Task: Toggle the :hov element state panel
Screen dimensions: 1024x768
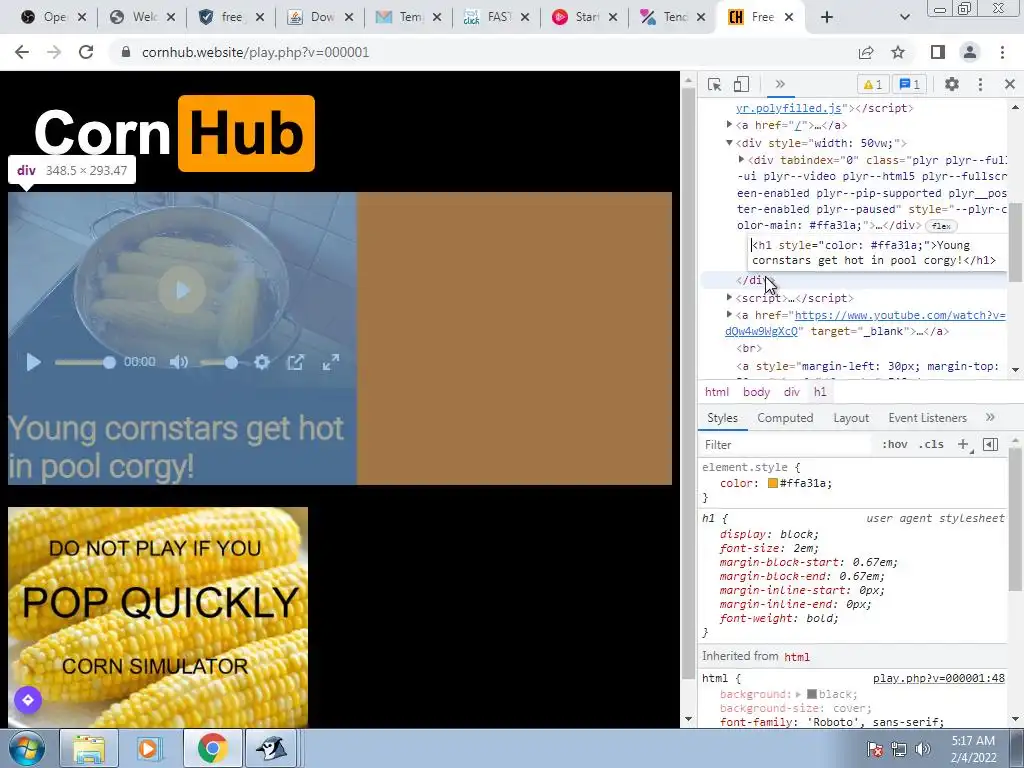Action: (894, 445)
